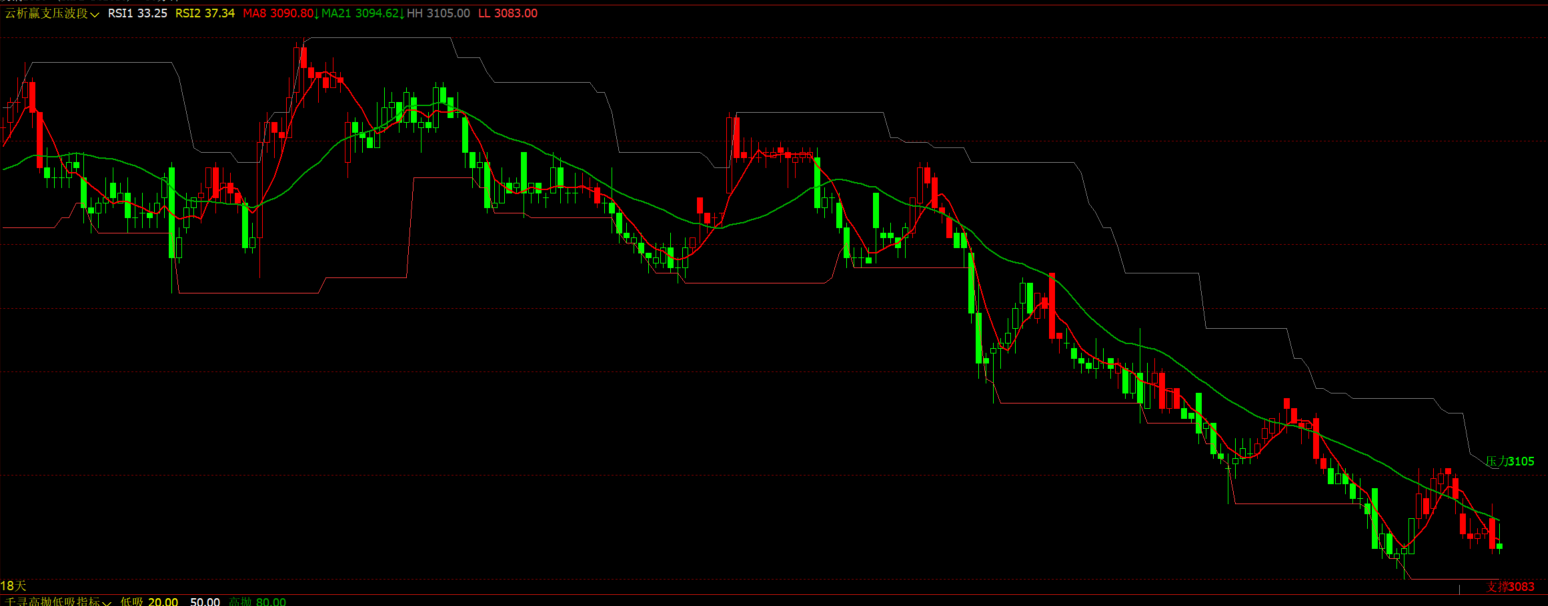Click the small white tick near 支撑3083
The image size is (1548, 606).
pos(1460,588)
